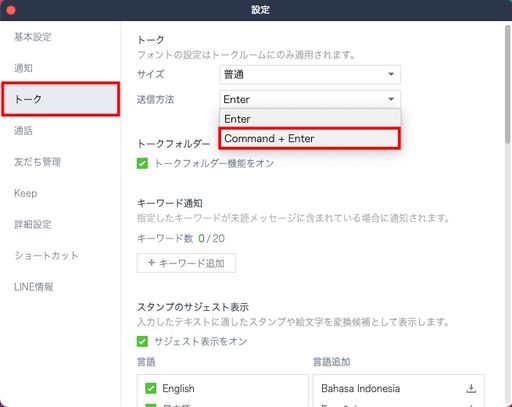Click the + キーワード追加 button
Screen dimensions: 512x407
186,263
